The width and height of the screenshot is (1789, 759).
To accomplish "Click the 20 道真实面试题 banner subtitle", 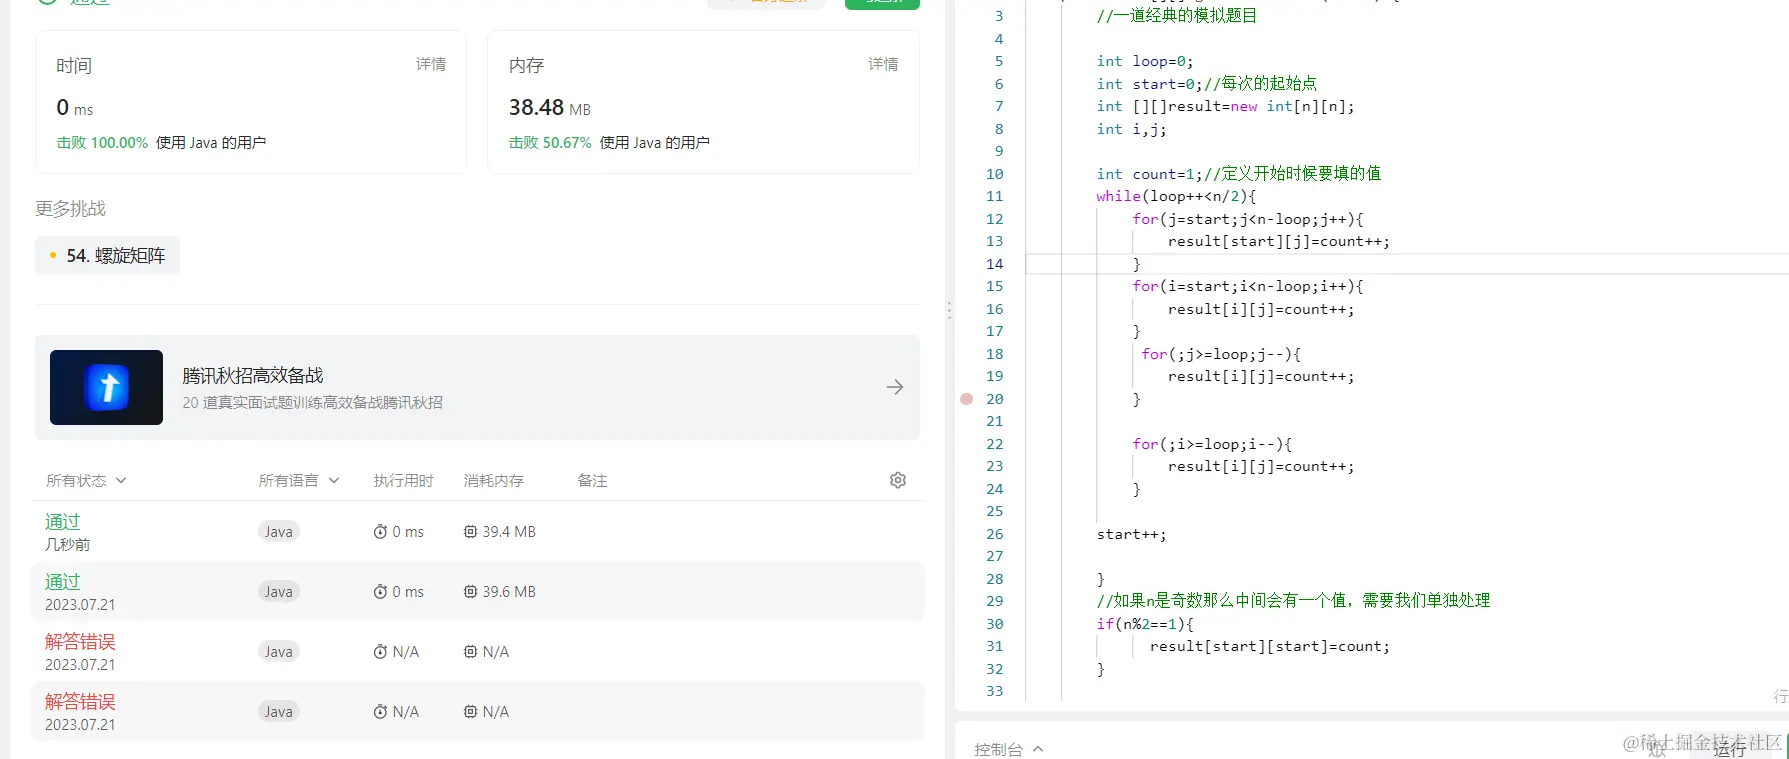I will (x=312, y=403).
